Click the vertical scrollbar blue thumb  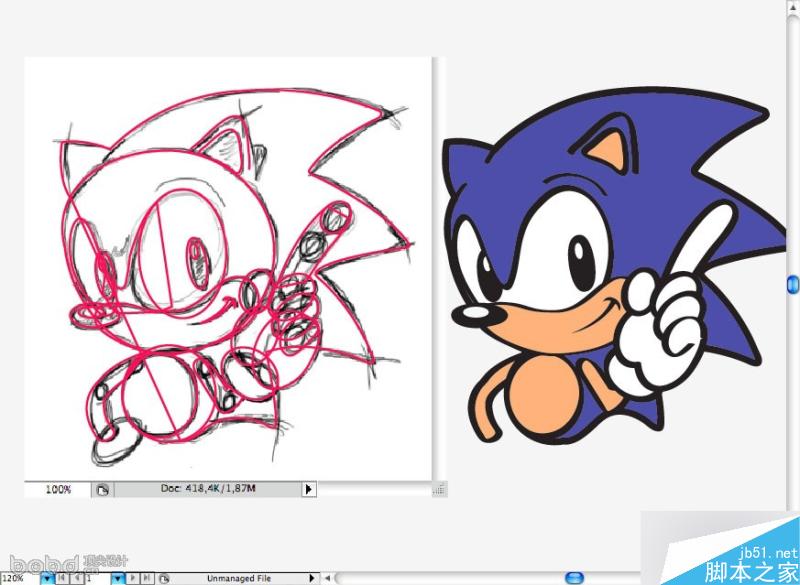click(x=793, y=285)
